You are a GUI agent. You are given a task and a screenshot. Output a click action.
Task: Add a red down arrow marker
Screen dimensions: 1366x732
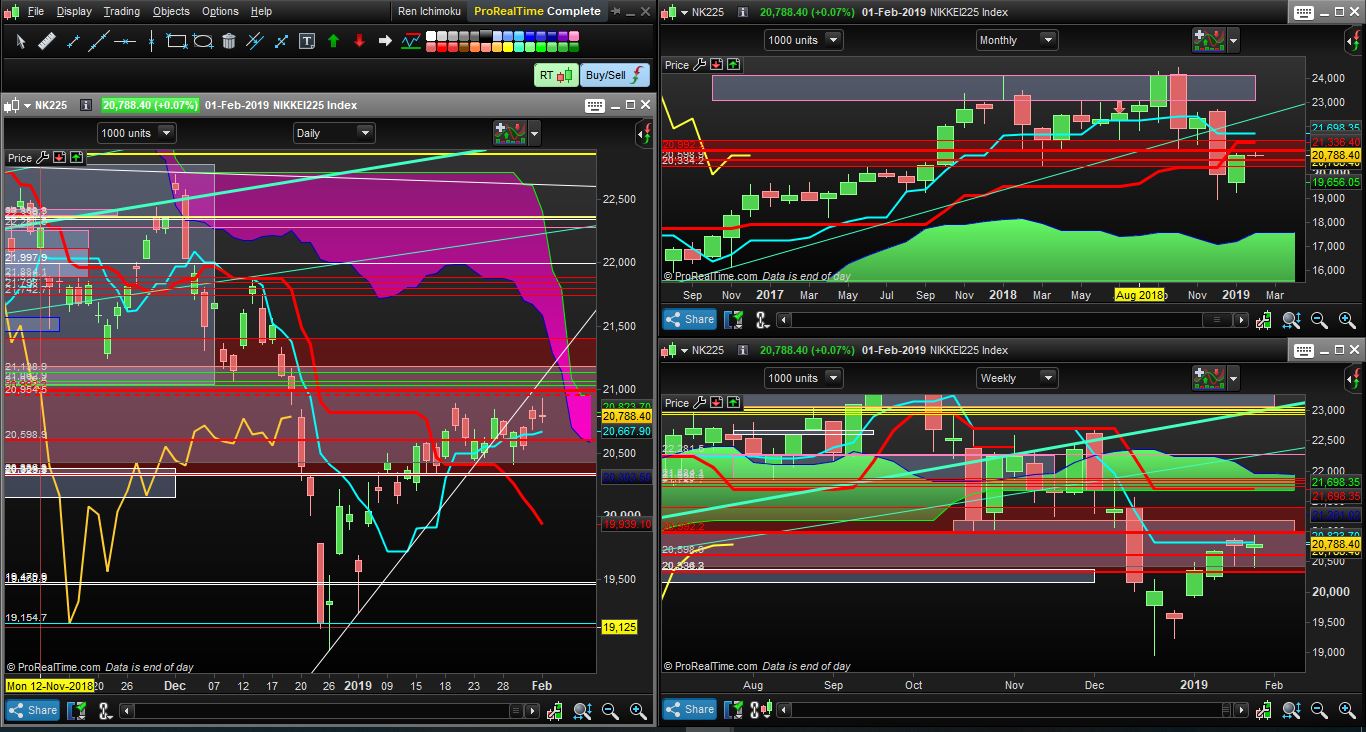(x=359, y=41)
